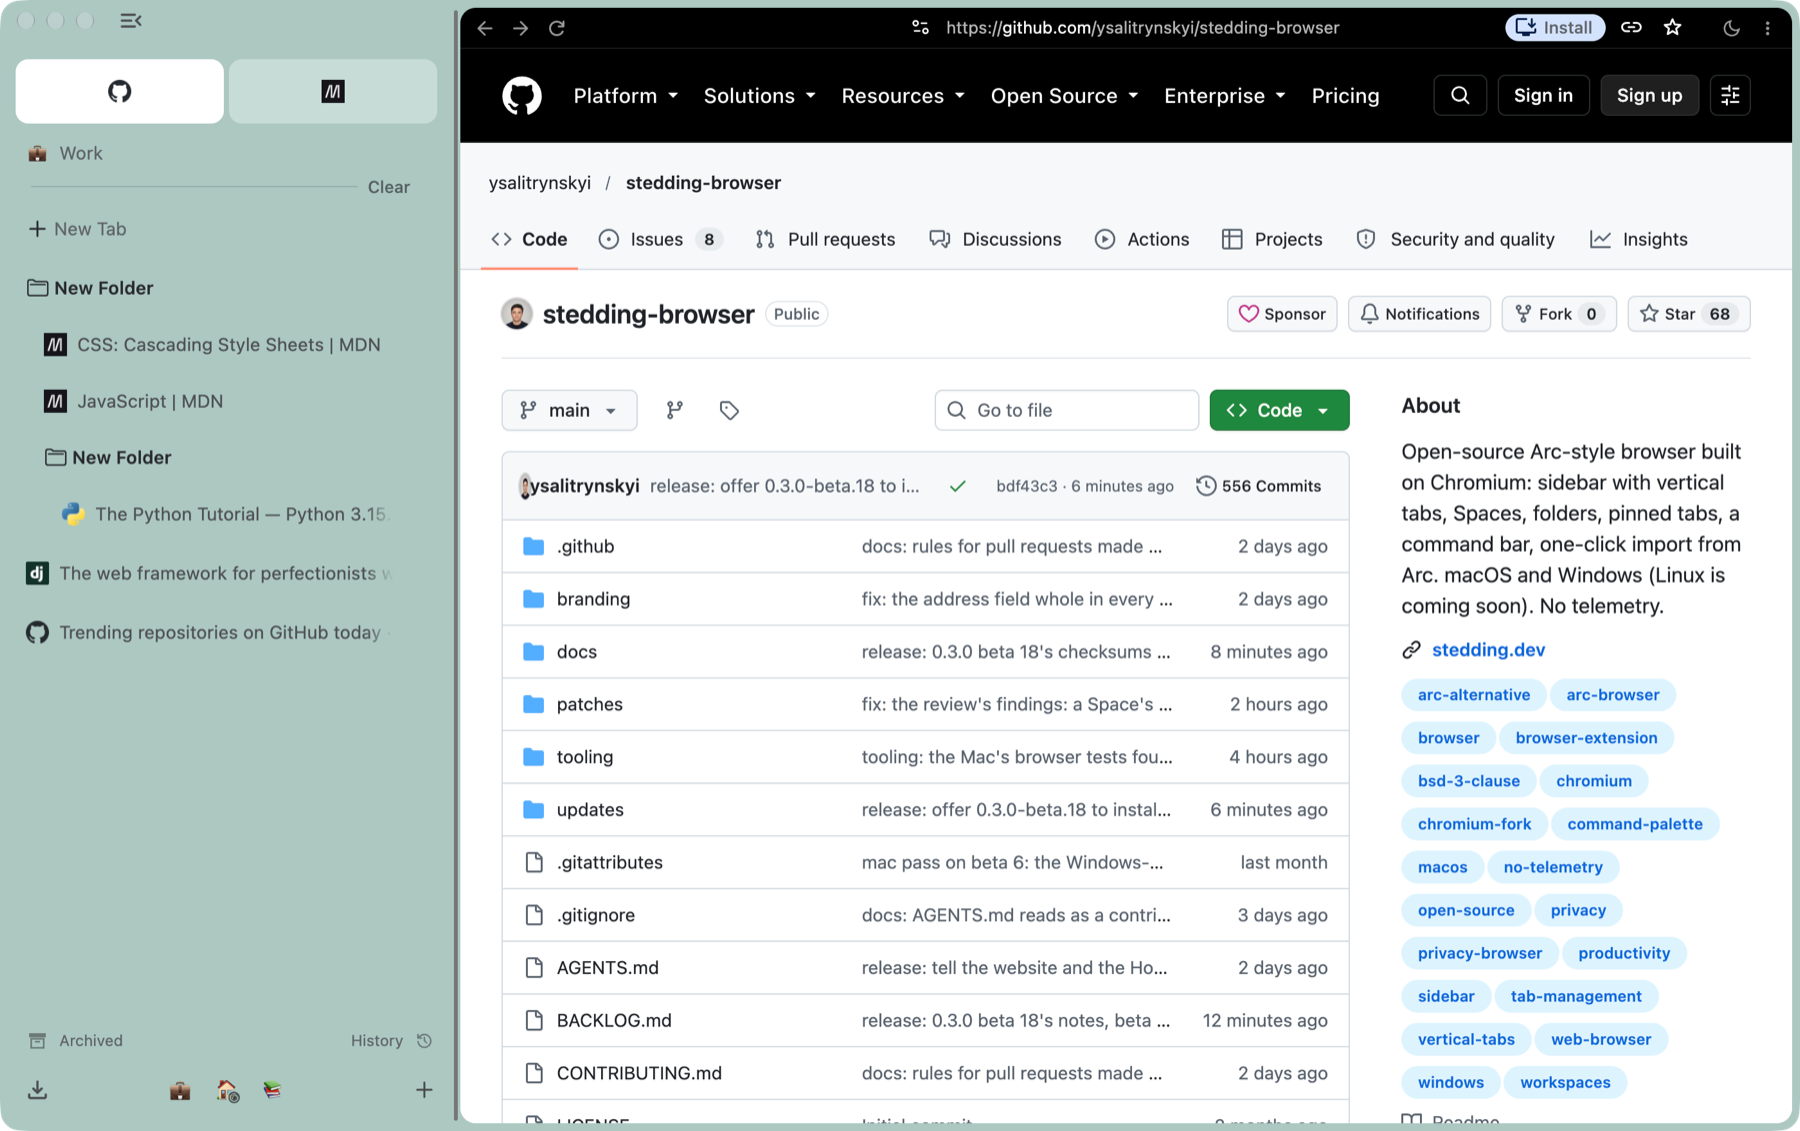Open the green Code dropdown
1800x1131 pixels.
click(1279, 410)
